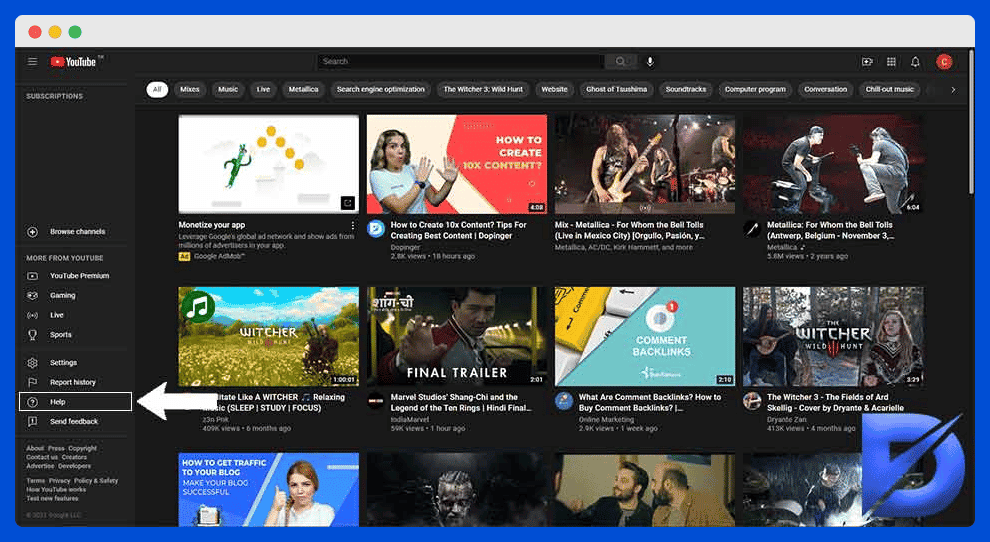Screen dimensions: 990x542
Task: Click the YouTube logo
Action: tap(73, 61)
